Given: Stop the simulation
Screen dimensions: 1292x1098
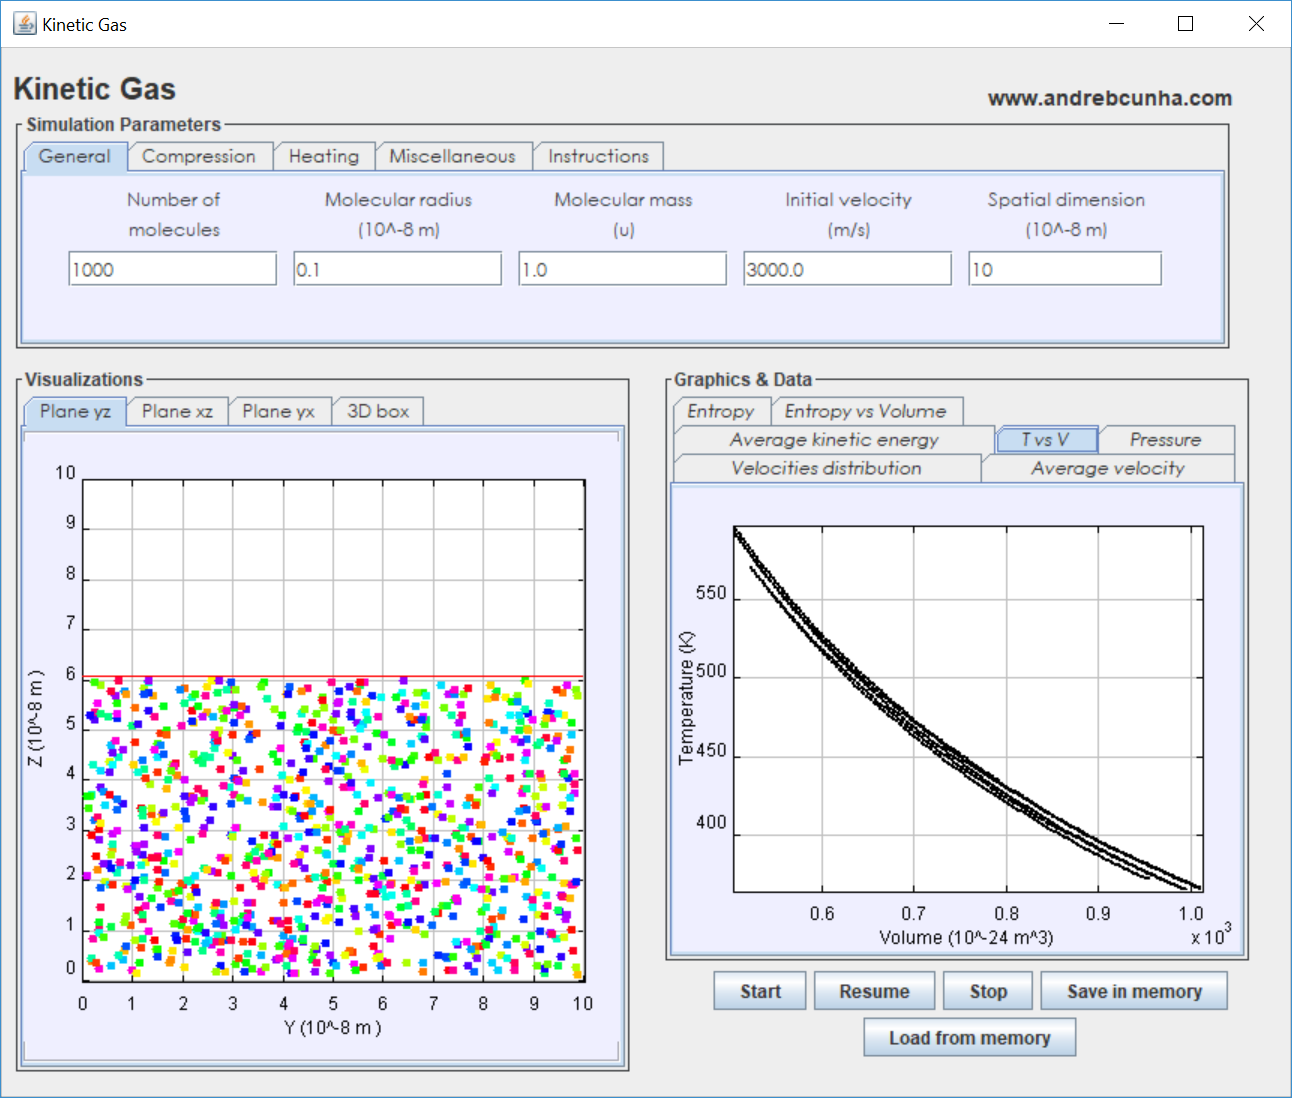Looking at the screenshot, I should (988, 991).
